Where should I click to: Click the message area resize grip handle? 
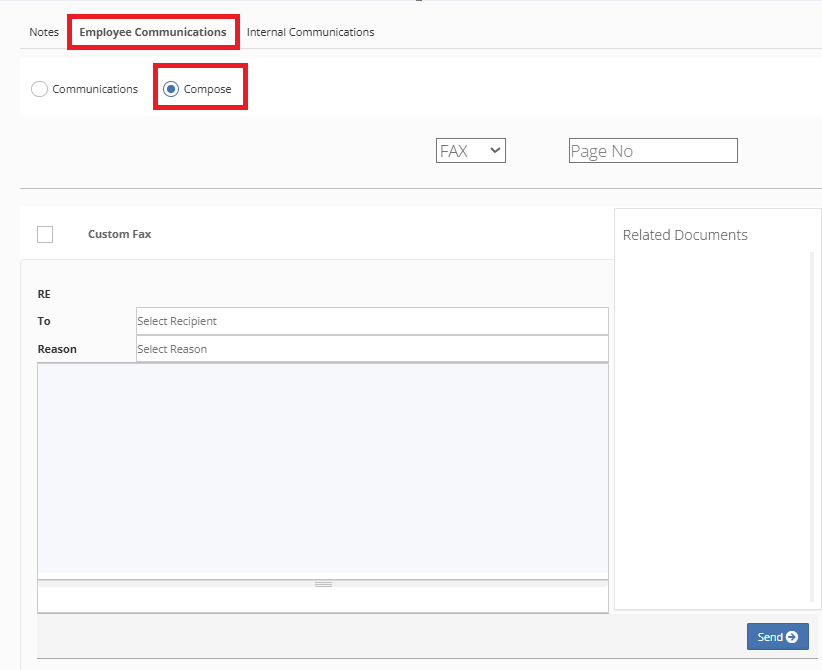323,584
